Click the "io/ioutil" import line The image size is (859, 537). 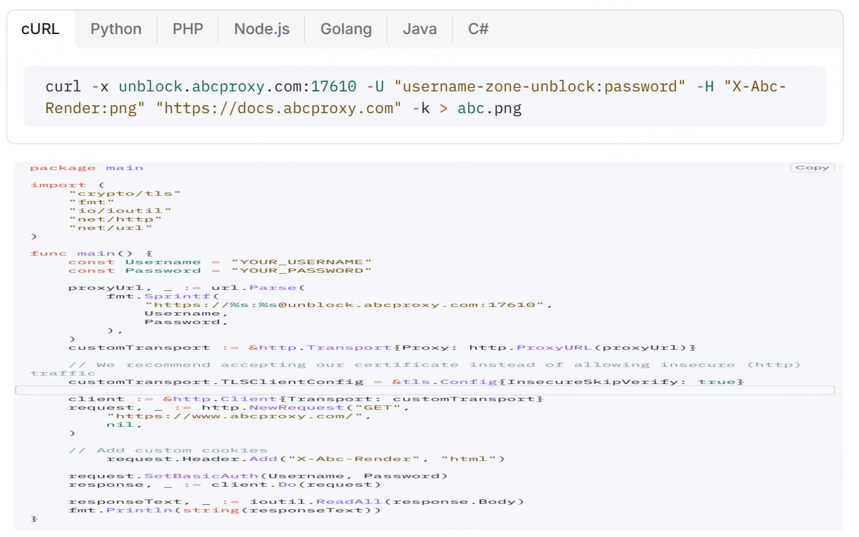120,210
